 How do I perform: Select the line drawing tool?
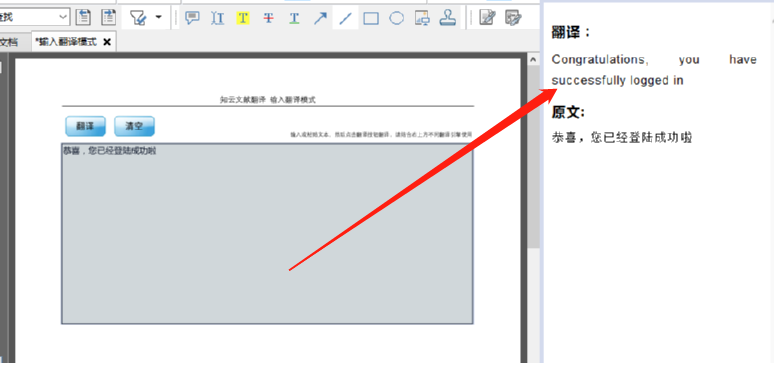point(346,18)
